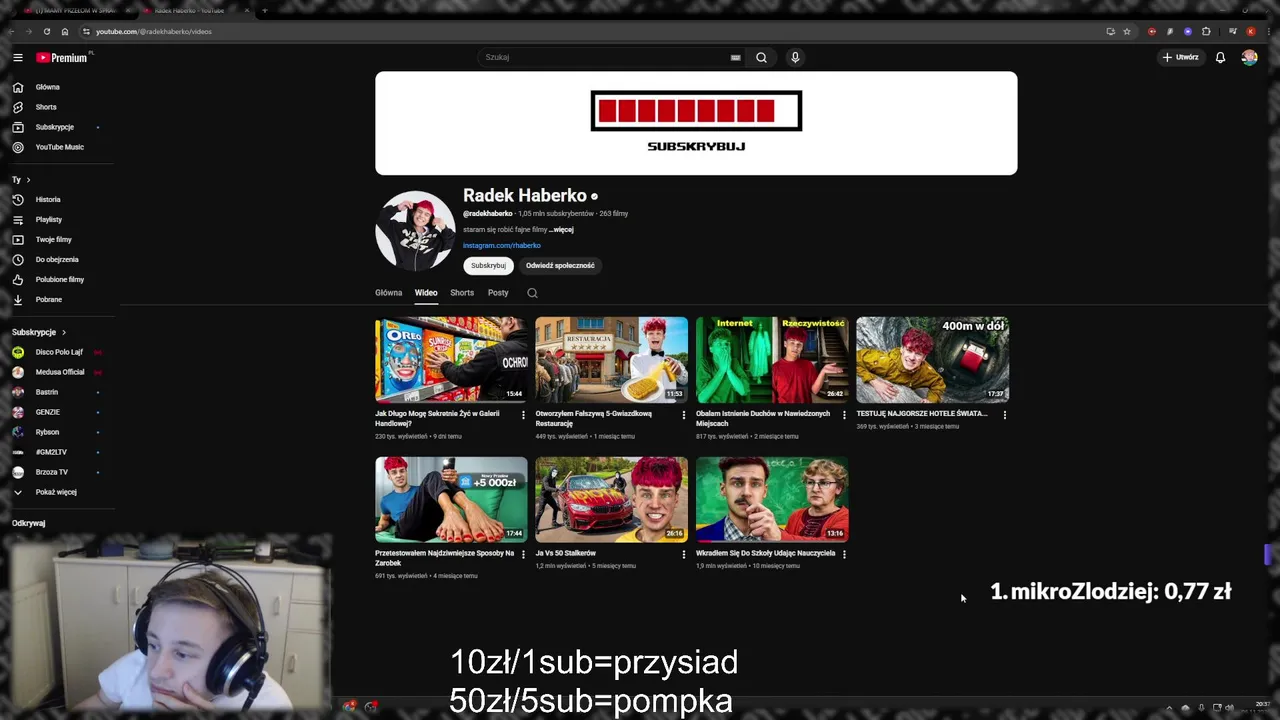1280x720 pixels.
Task: Click the Subskrybuj button
Action: (x=488, y=265)
